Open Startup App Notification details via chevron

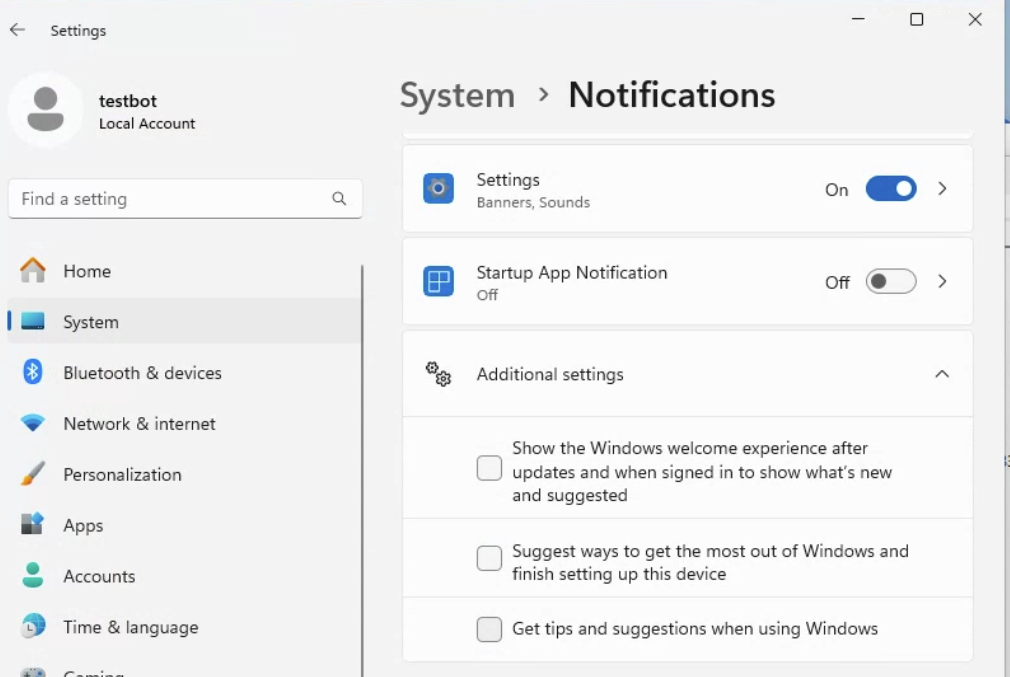coord(941,281)
